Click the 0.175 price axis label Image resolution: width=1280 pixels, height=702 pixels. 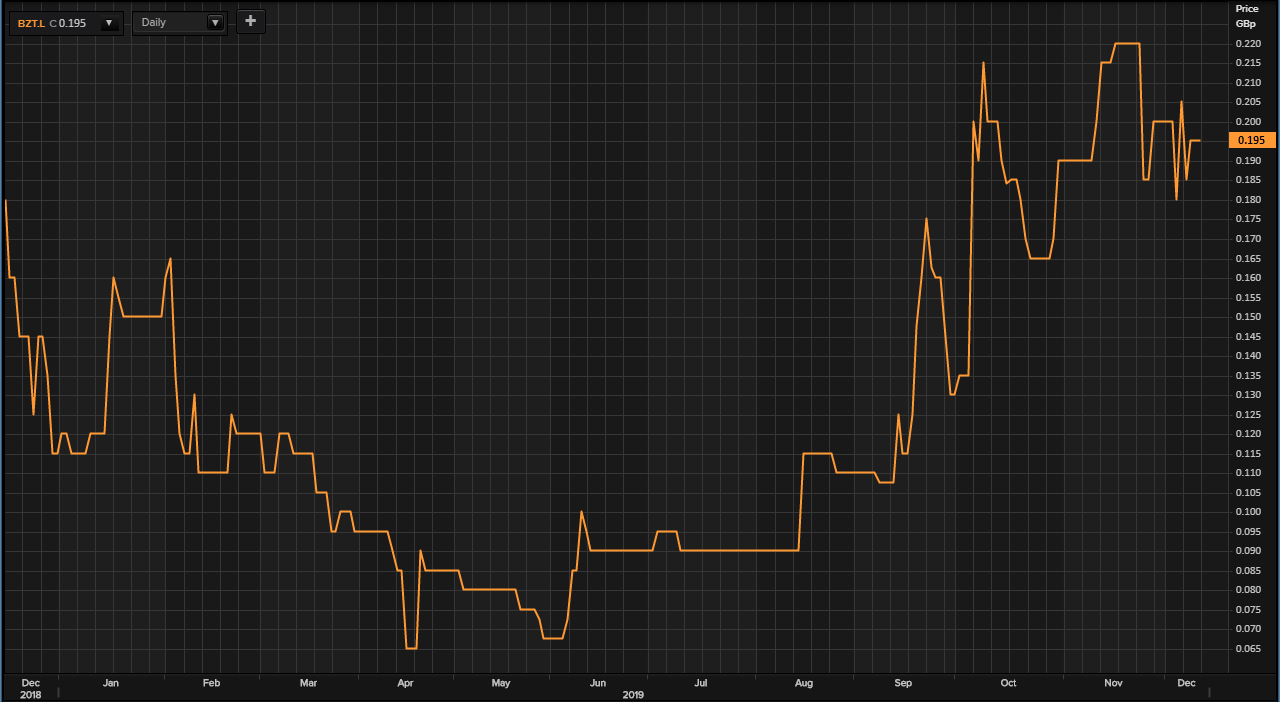tap(1248, 219)
